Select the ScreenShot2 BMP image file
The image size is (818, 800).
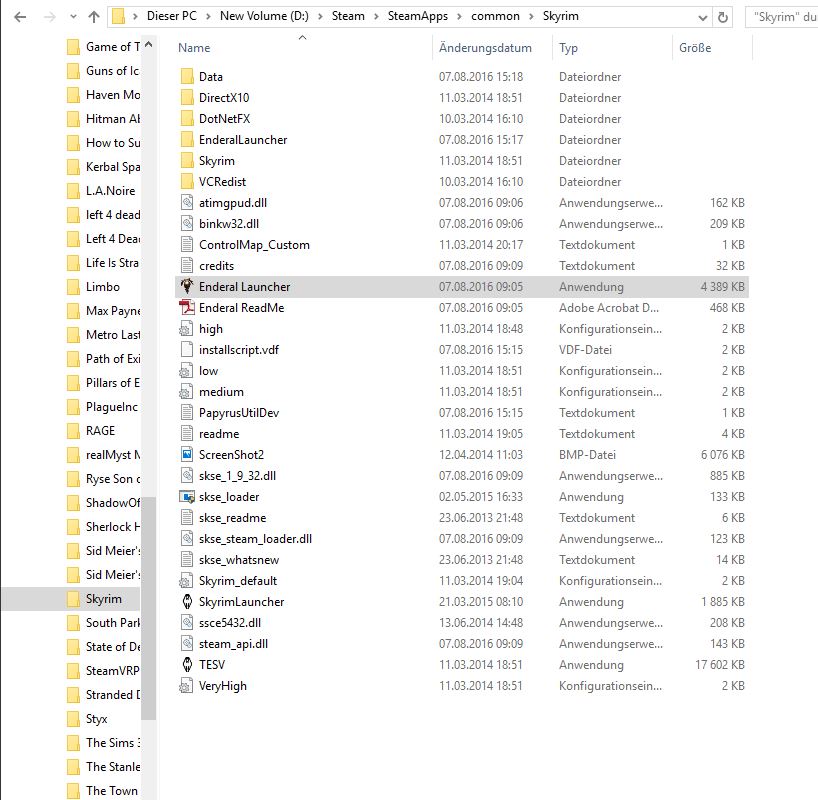[231, 455]
